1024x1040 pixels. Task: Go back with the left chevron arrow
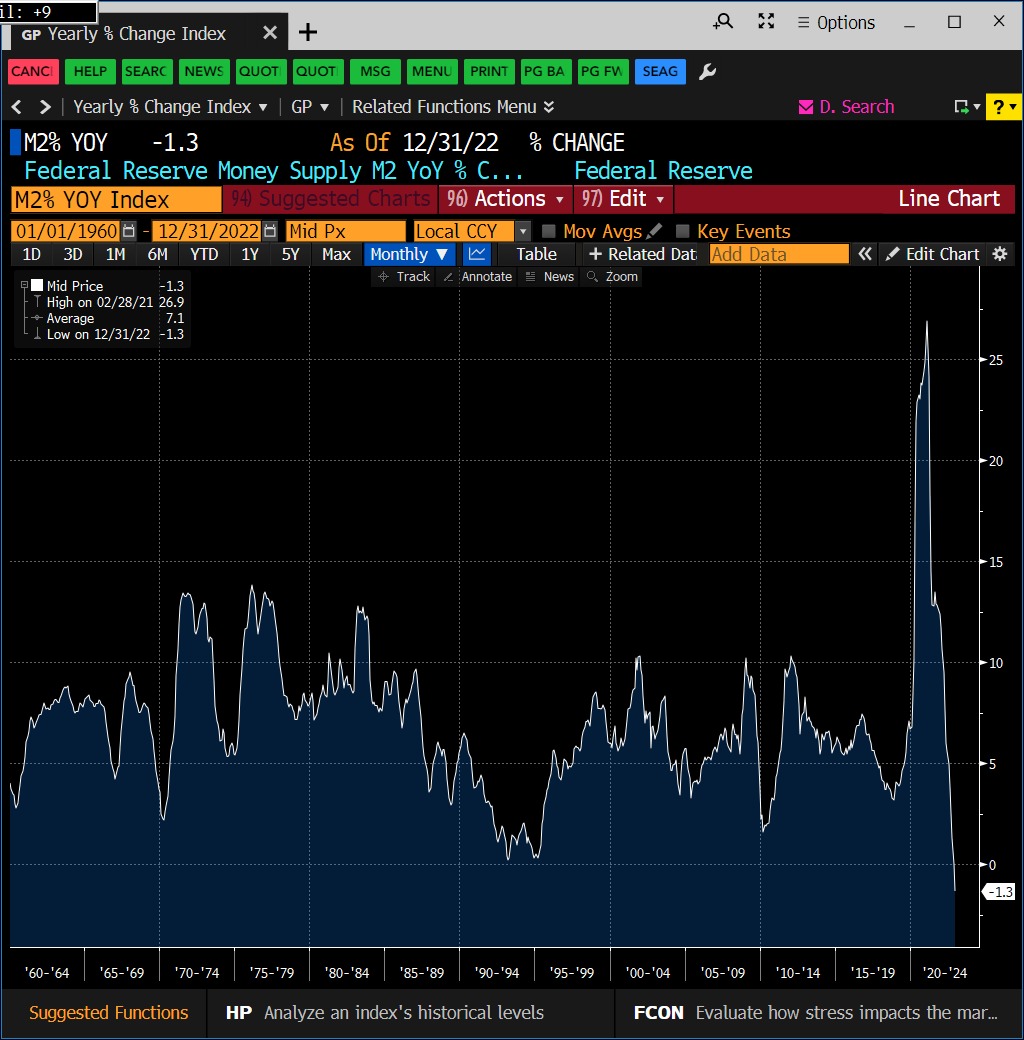[x=17, y=107]
